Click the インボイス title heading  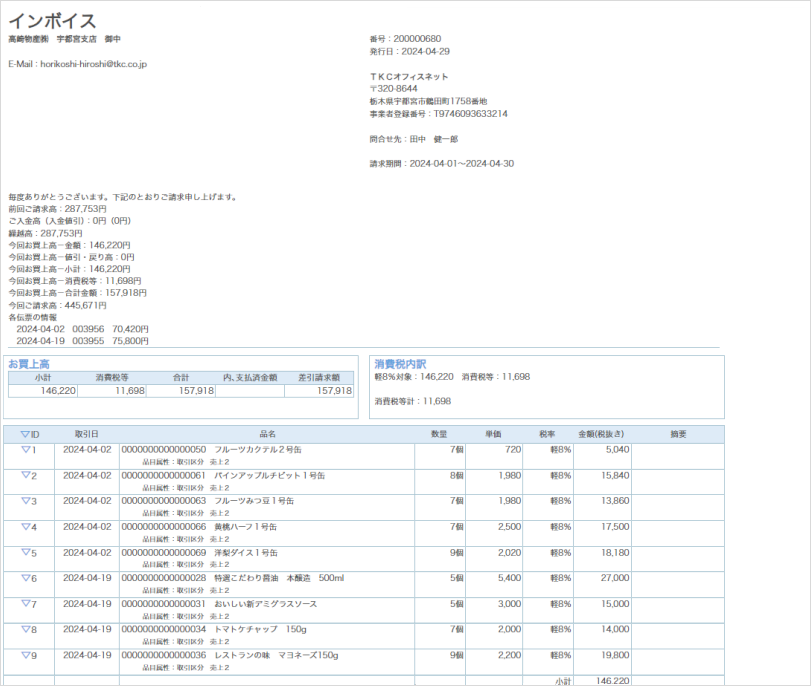pos(53,21)
